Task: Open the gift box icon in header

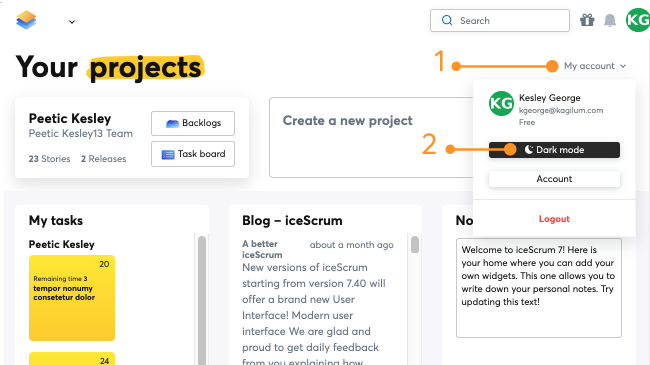Action: click(x=587, y=20)
